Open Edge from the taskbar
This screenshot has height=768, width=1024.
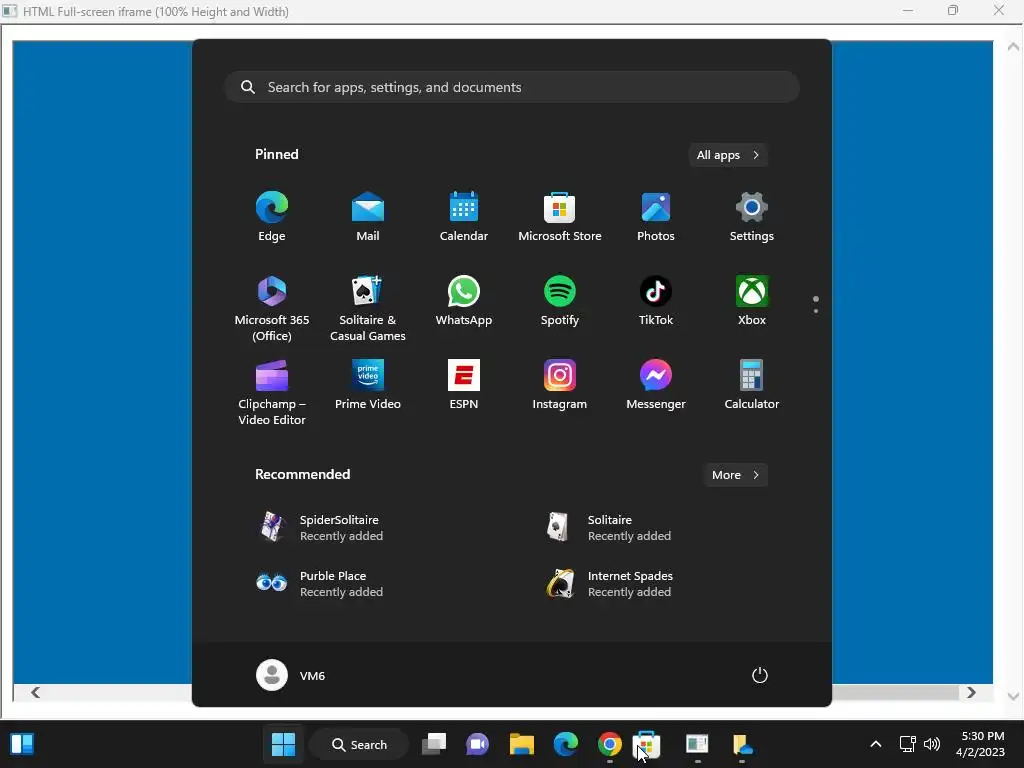566,744
